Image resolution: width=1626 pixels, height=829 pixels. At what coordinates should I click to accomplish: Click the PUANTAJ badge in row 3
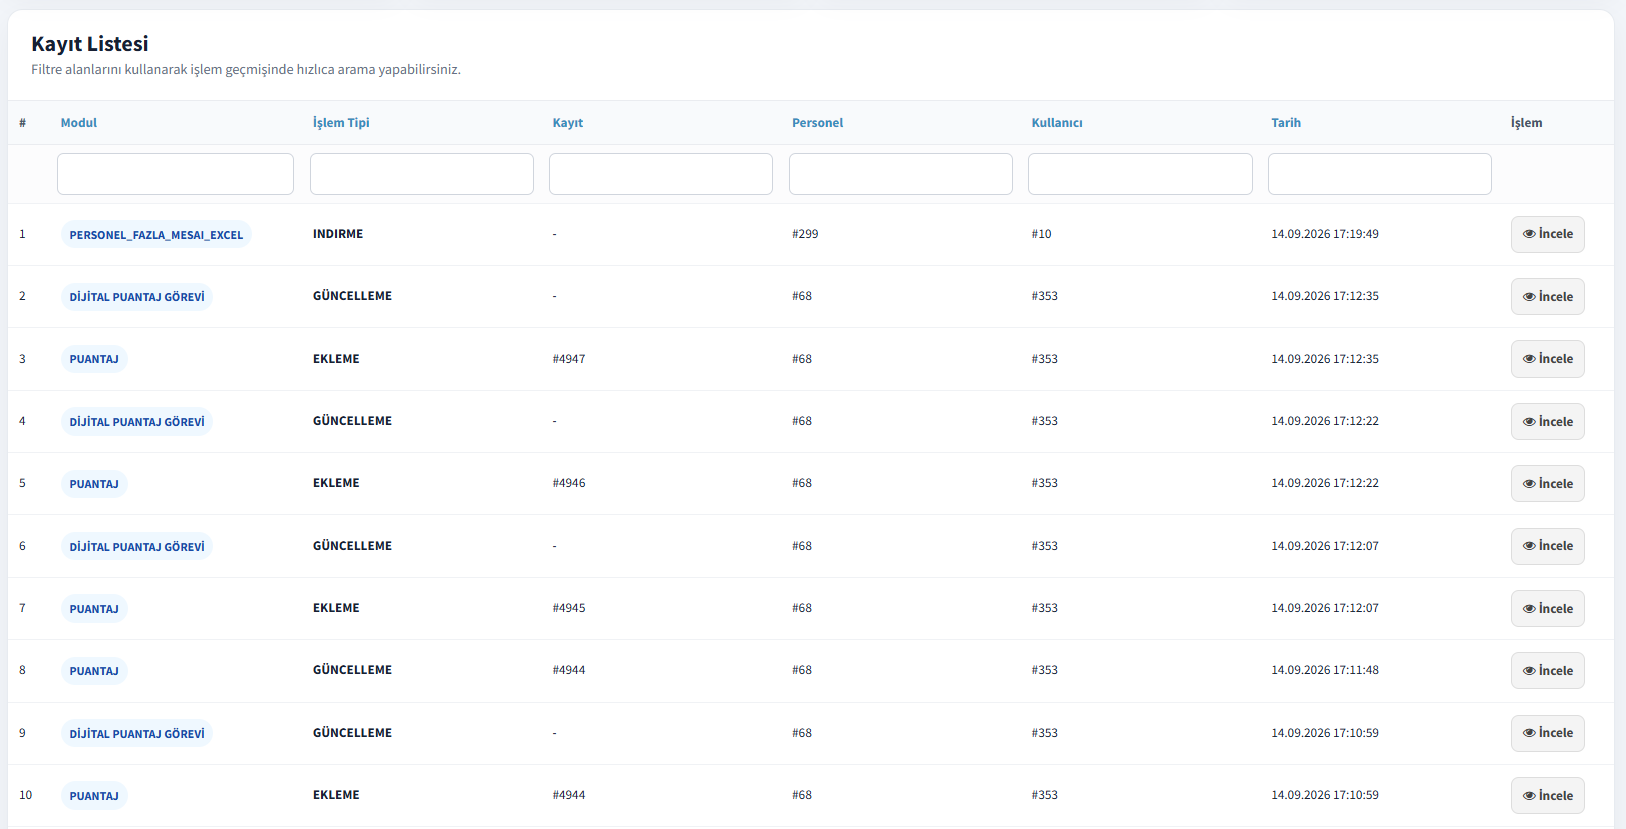click(x=94, y=359)
